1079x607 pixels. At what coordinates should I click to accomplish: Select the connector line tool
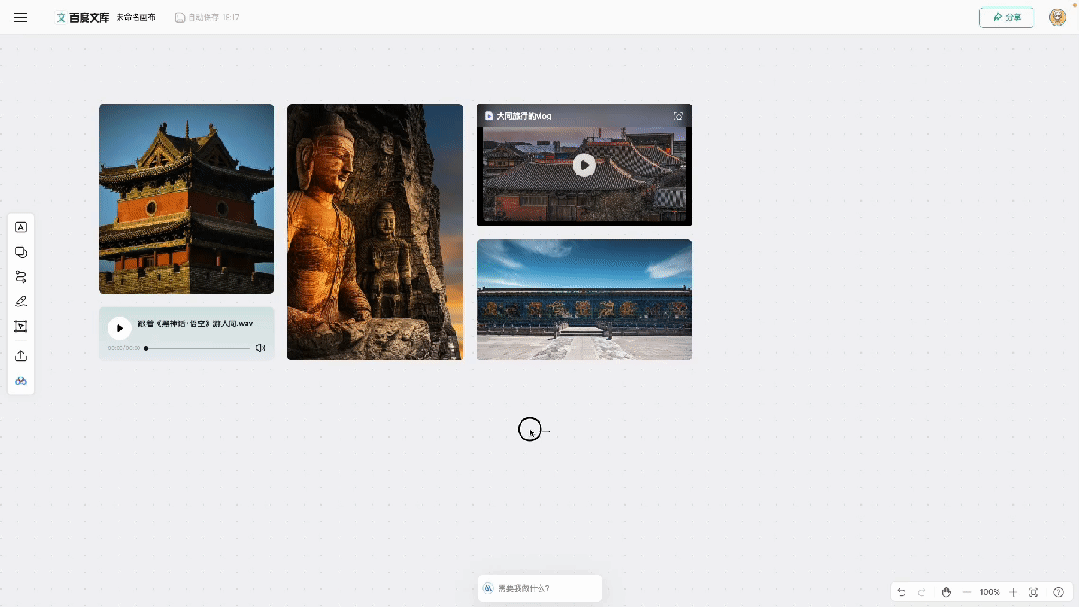pos(21,277)
